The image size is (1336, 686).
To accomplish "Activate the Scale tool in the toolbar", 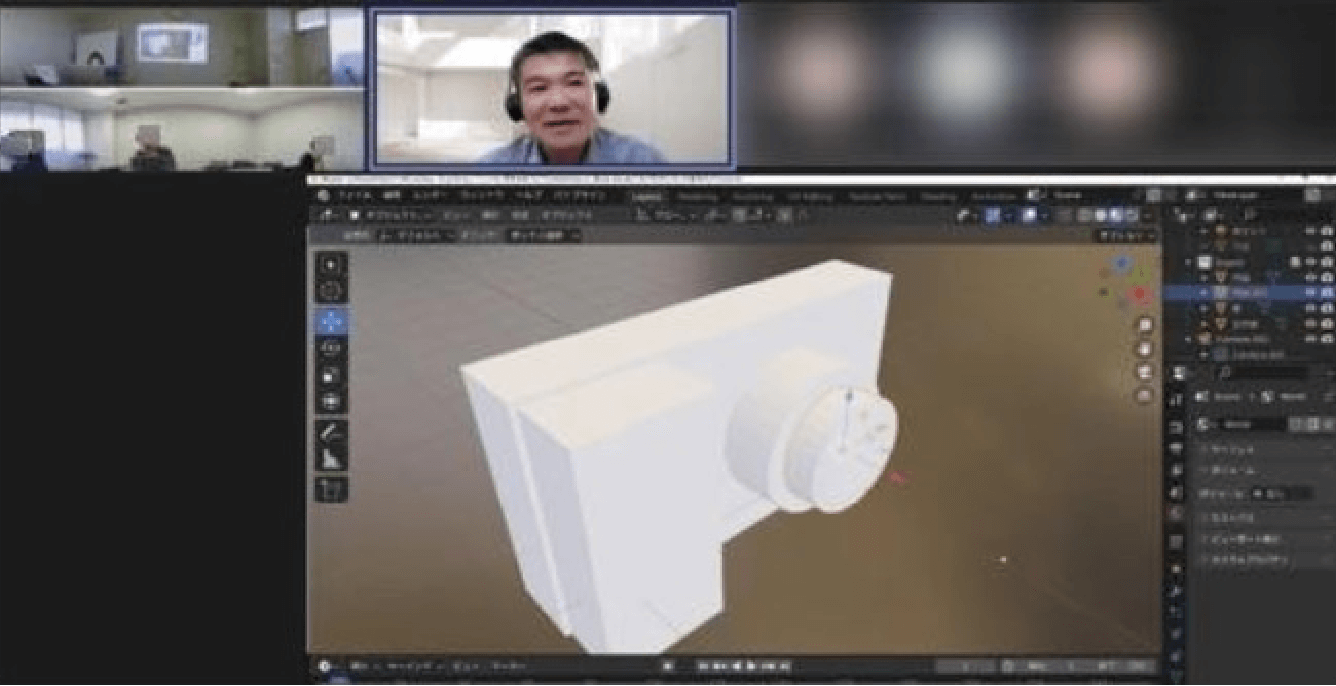I will (x=332, y=375).
